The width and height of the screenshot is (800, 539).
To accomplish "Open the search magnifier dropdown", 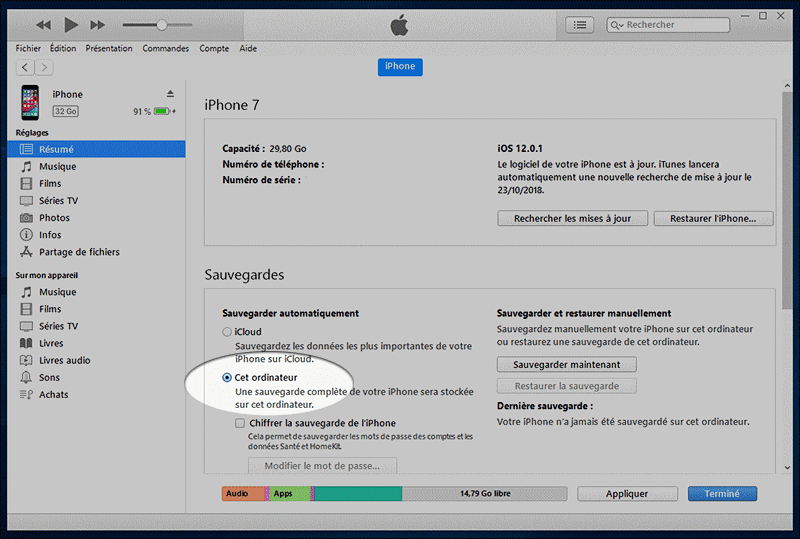I will pos(617,25).
